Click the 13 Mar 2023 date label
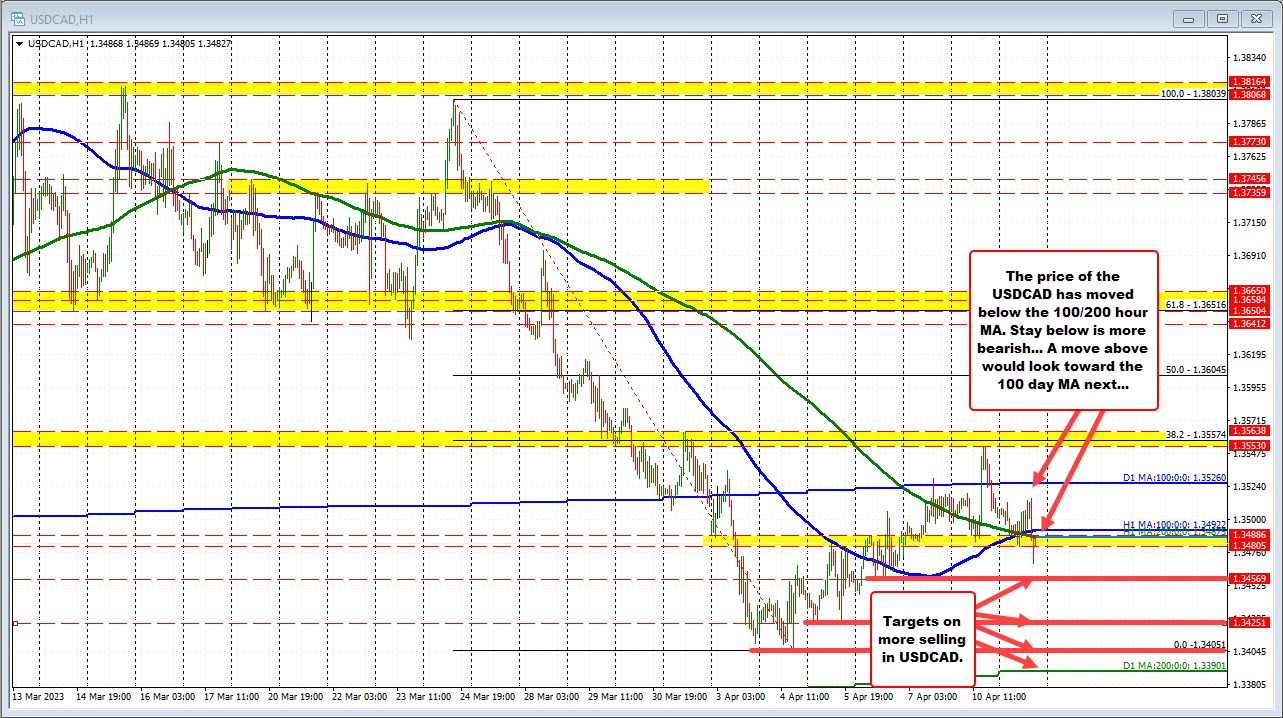The height and width of the screenshot is (718, 1283). 37,697
